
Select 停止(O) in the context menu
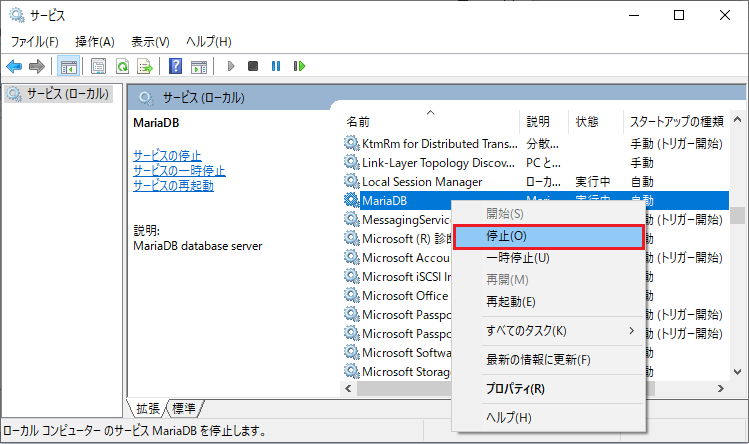click(x=506, y=236)
